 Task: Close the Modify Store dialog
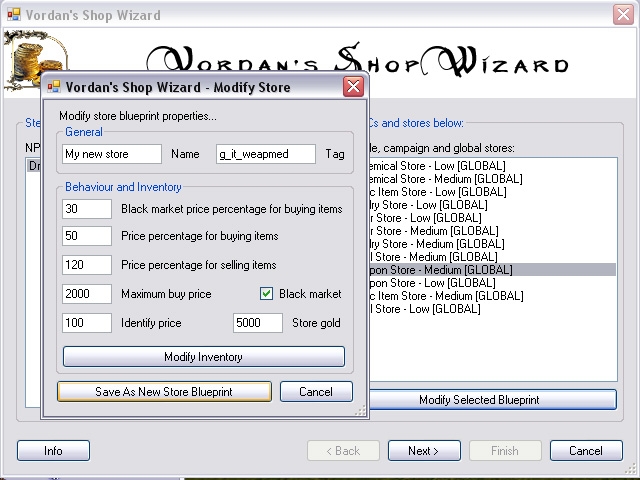click(353, 87)
